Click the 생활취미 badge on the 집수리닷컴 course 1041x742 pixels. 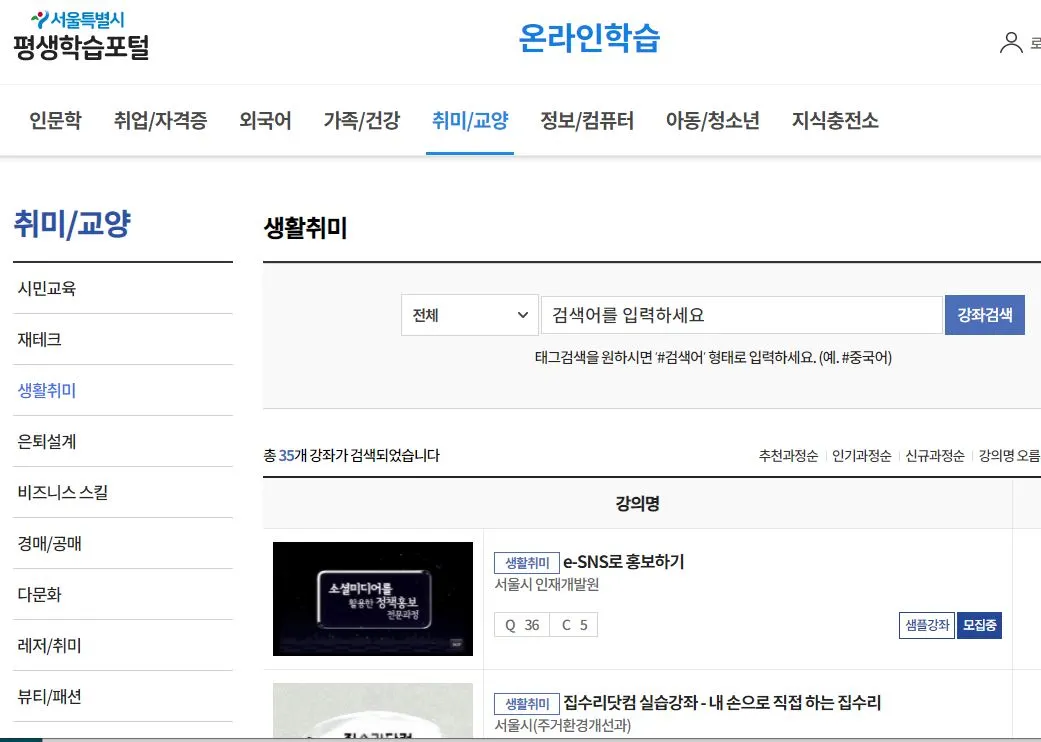pyautogui.click(x=526, y=703)
